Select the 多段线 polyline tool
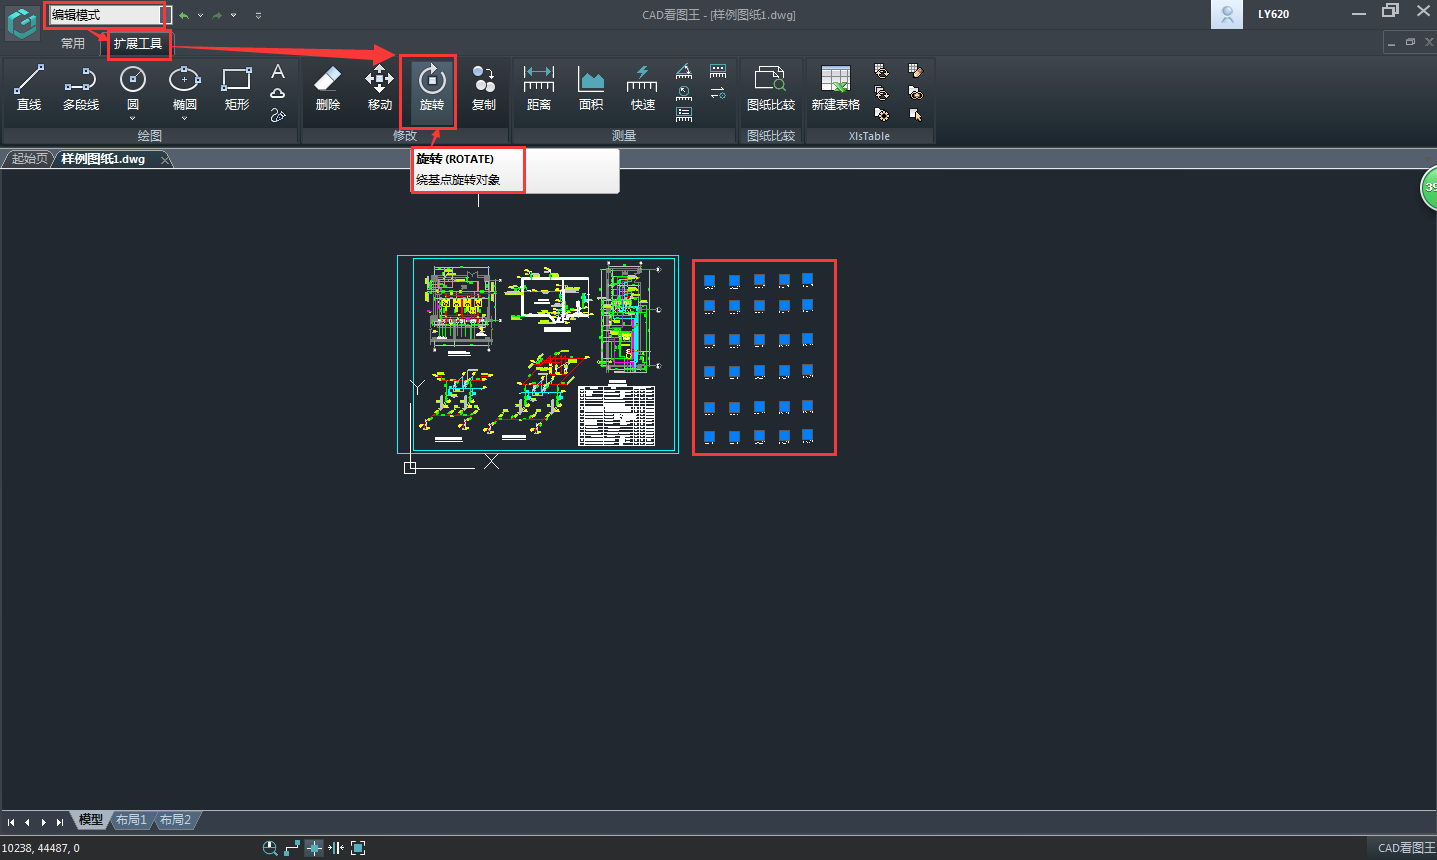The width and height of the screenshot is (1437, 860). (x=81, y=88)
